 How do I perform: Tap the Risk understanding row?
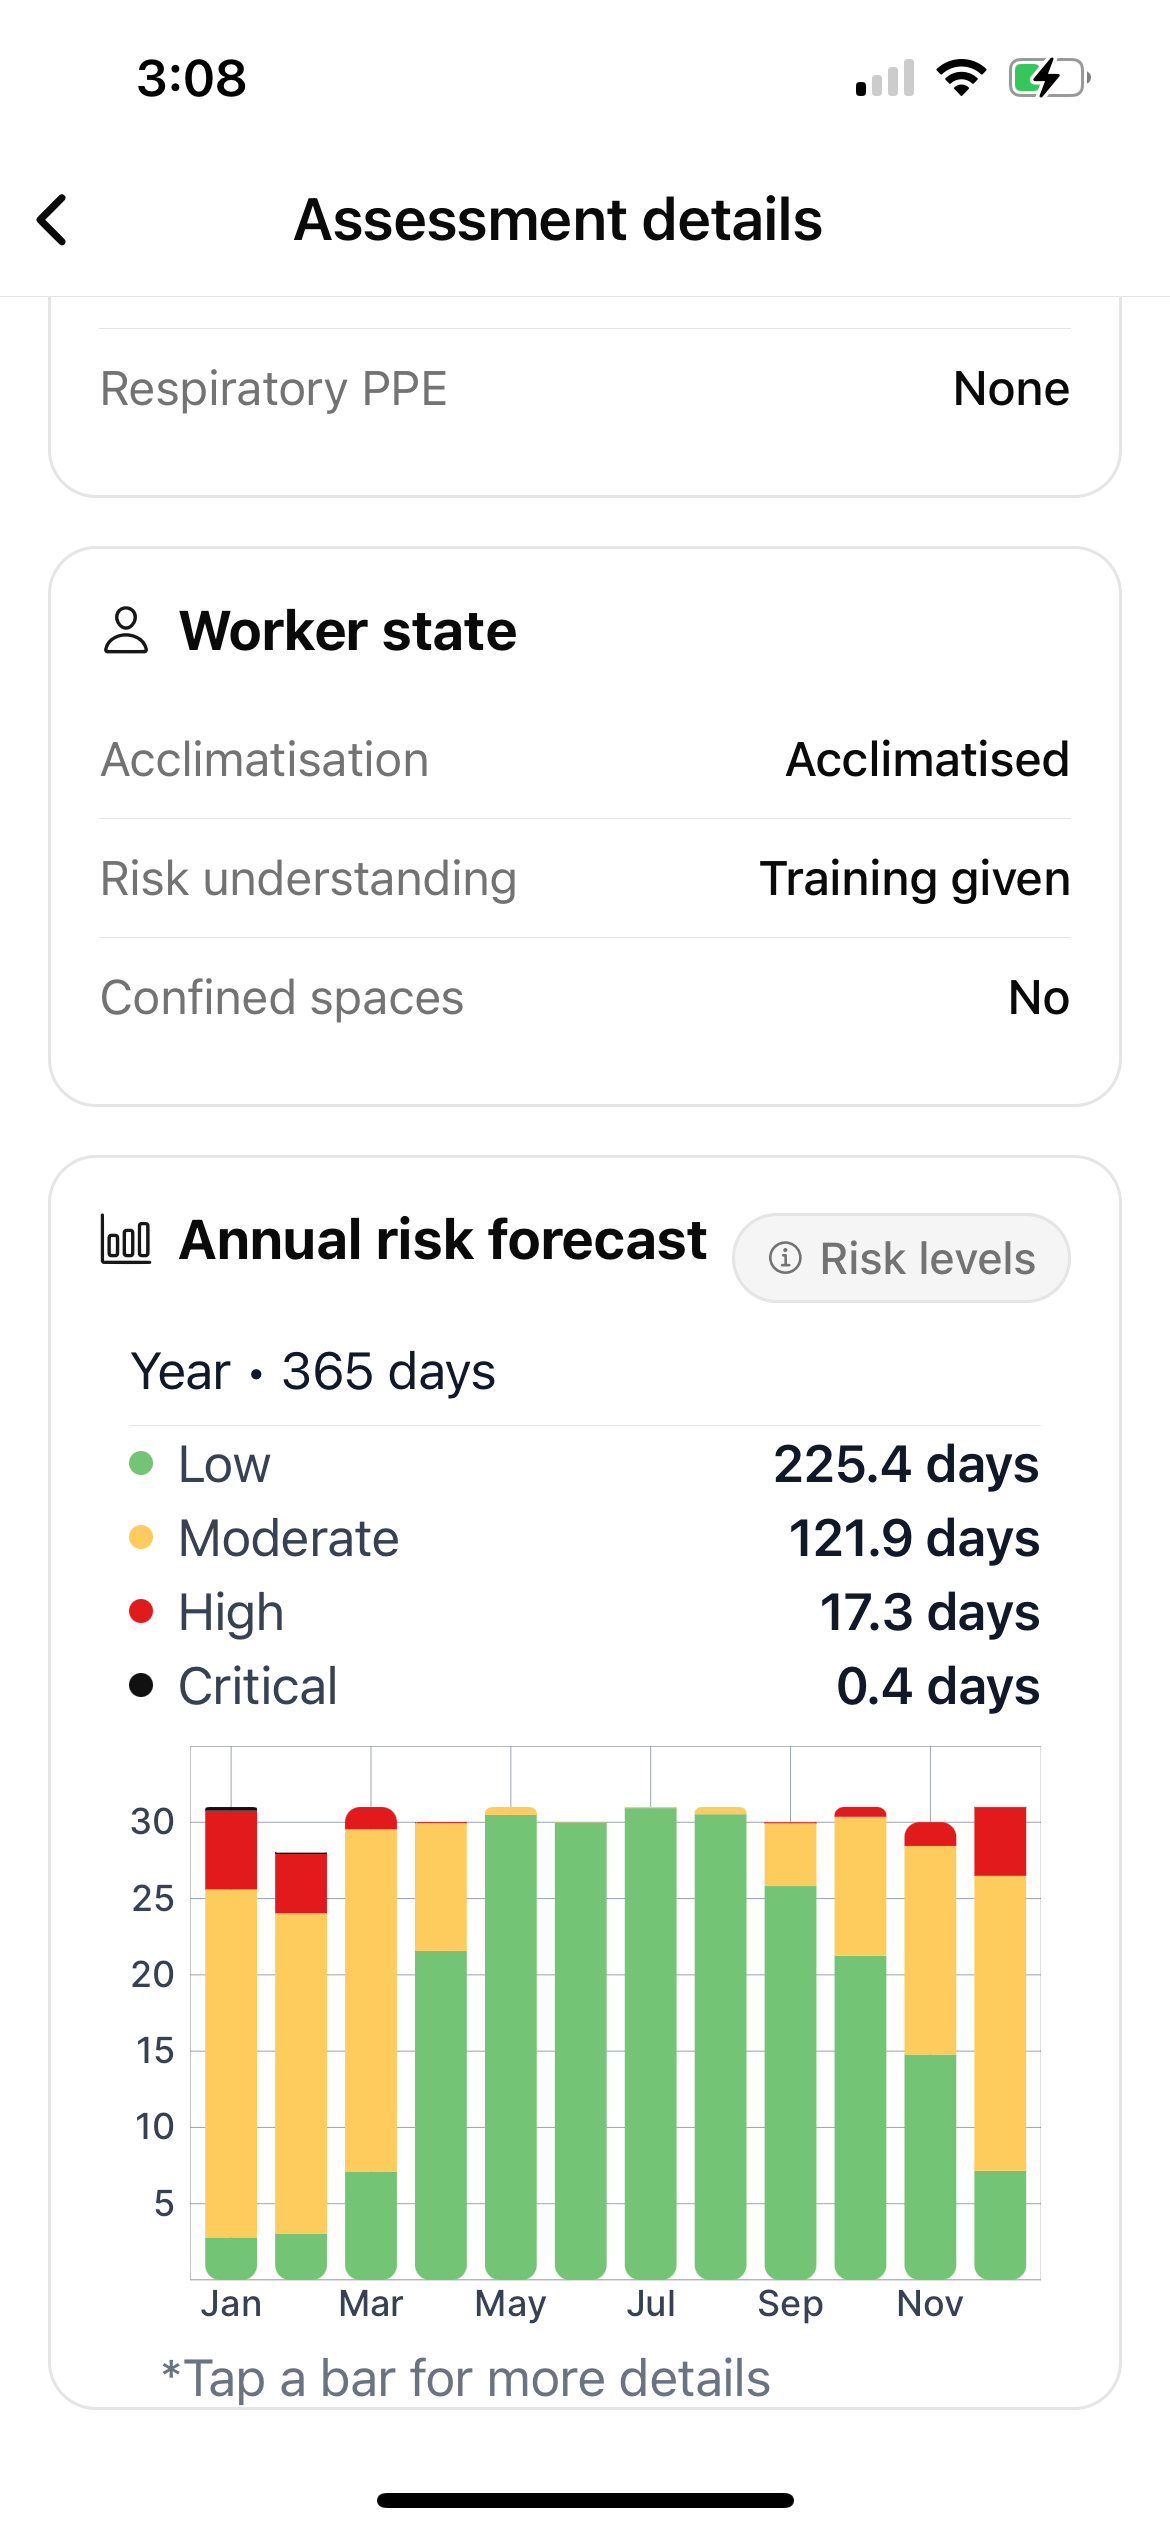[x=585, y=878]
